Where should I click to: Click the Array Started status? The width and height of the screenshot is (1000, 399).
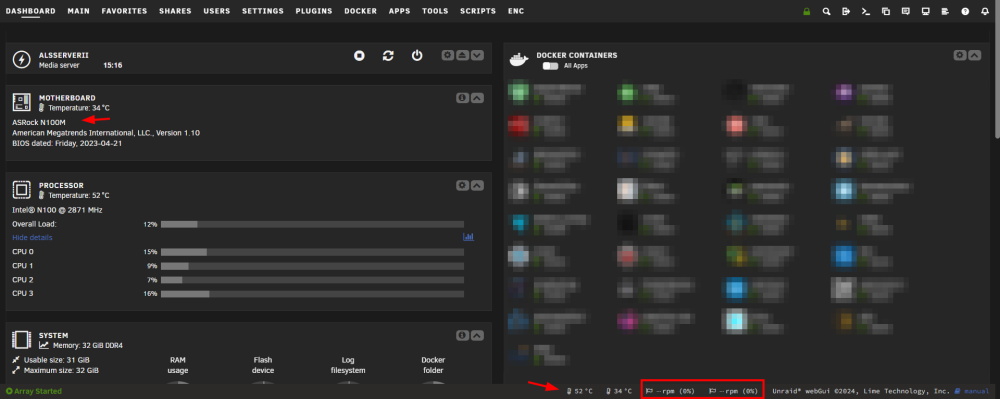coord(34,391)
